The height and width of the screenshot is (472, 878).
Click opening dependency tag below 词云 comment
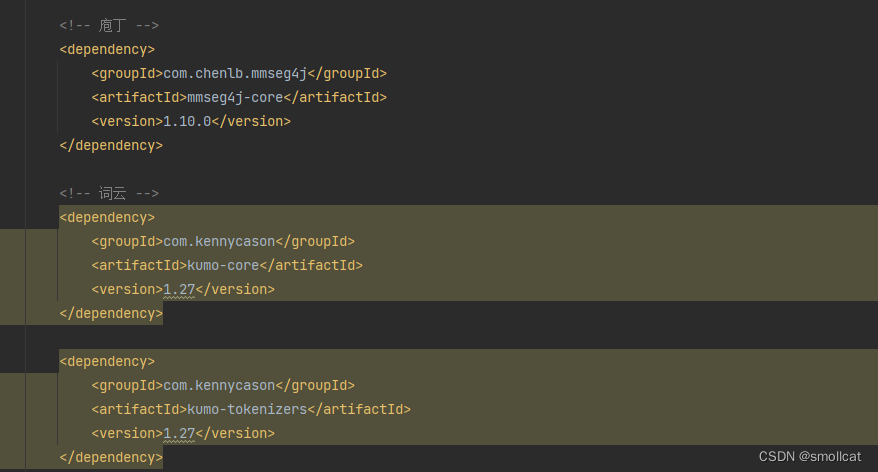[107, 217]
